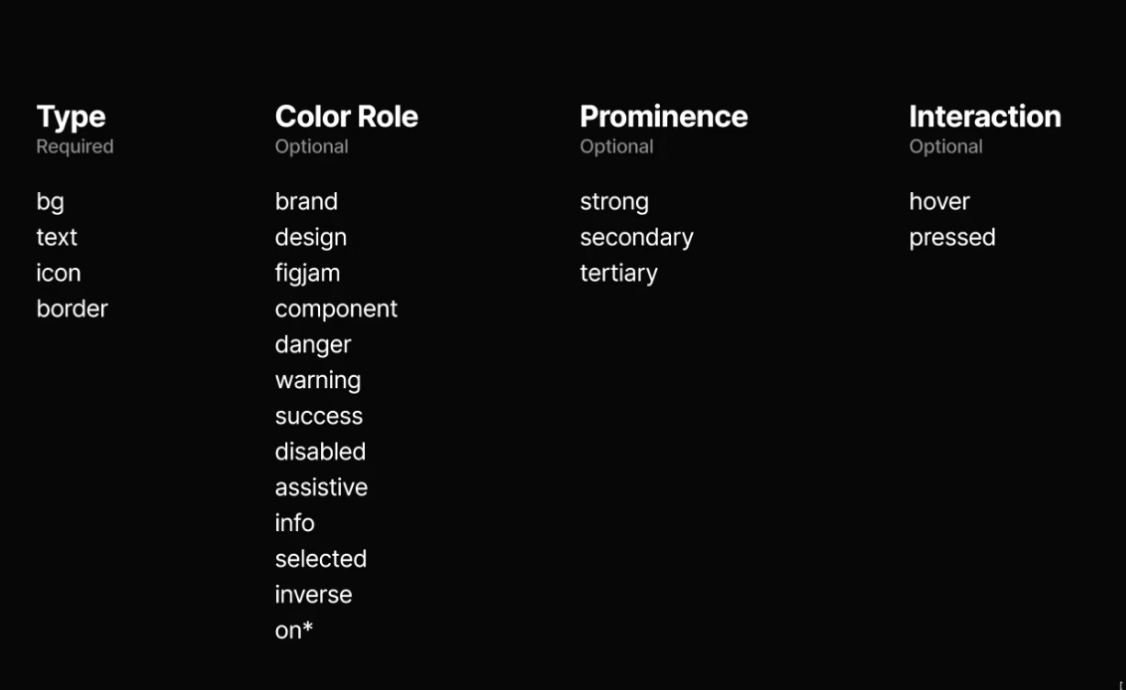Click the icon type entry
The image size is (1126, 690).
58,273
